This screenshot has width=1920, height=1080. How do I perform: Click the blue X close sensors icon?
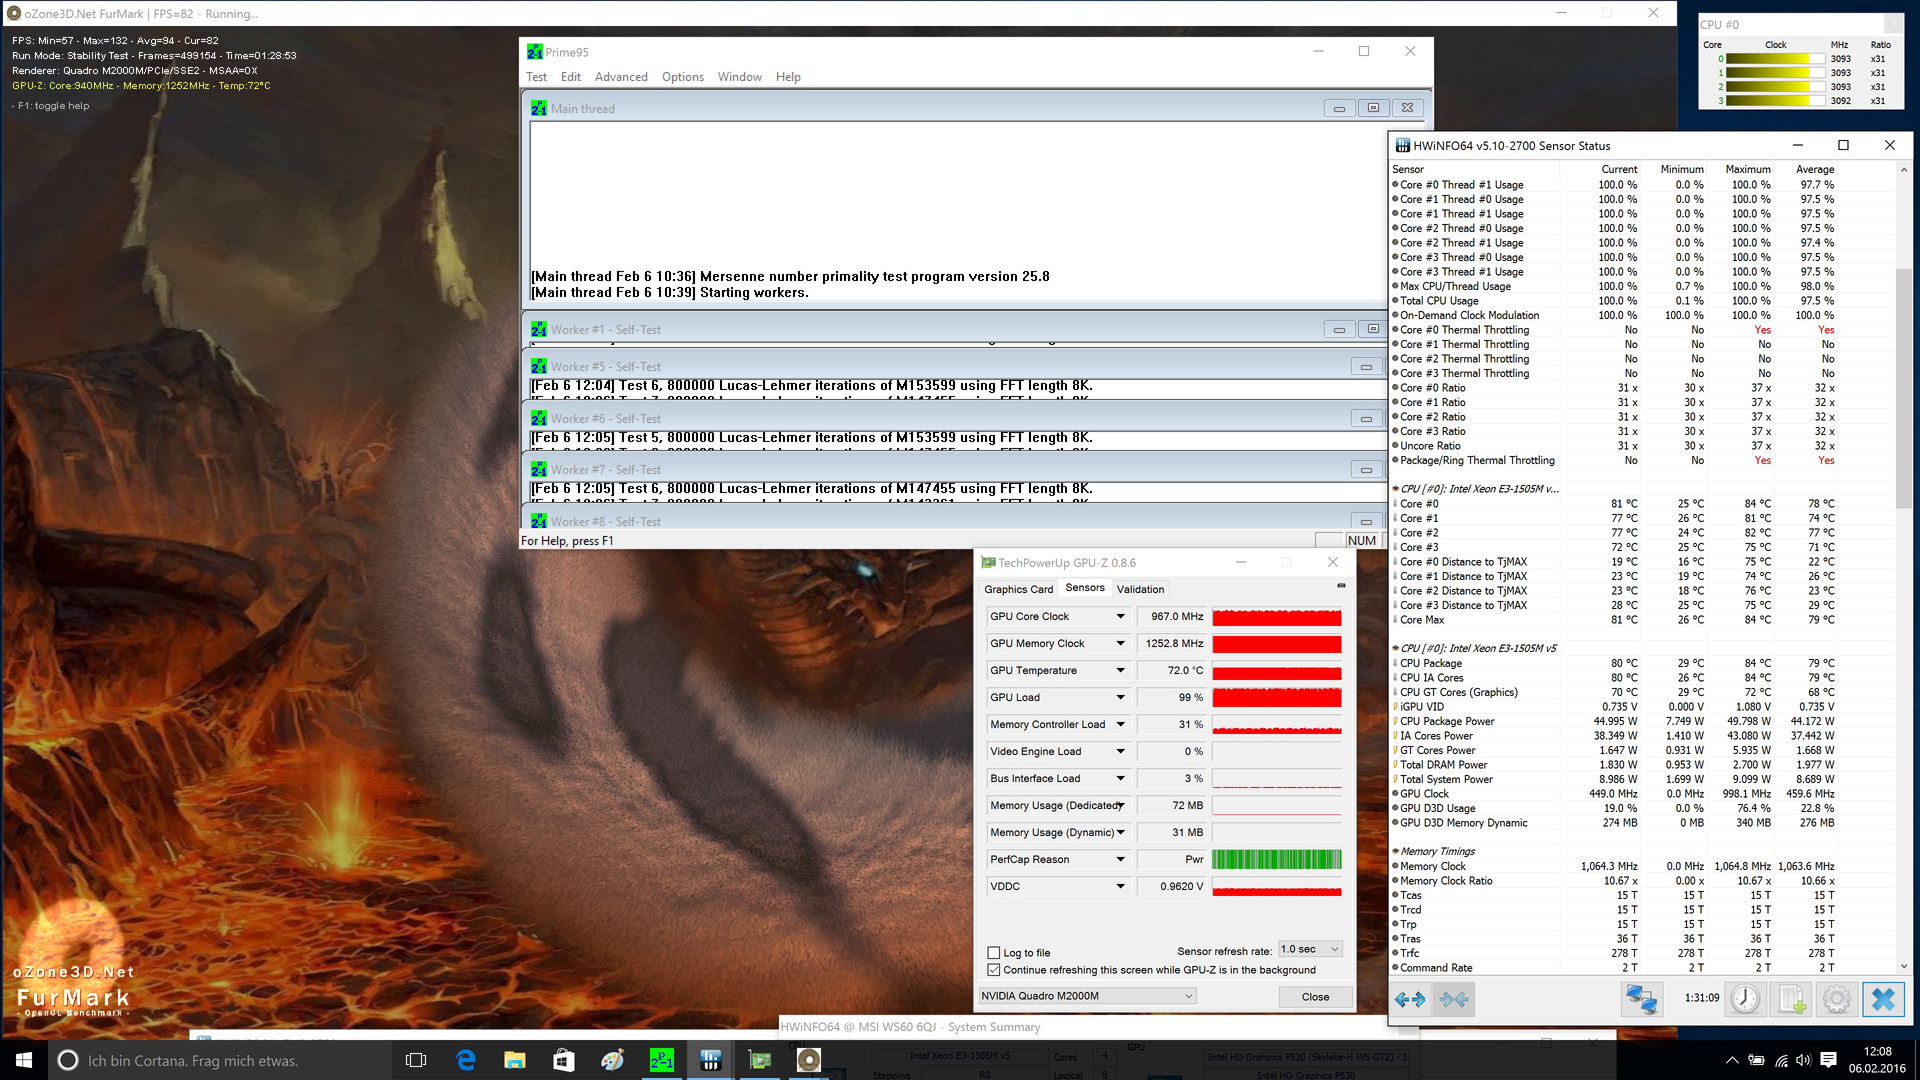click(x=1883, y=999)
